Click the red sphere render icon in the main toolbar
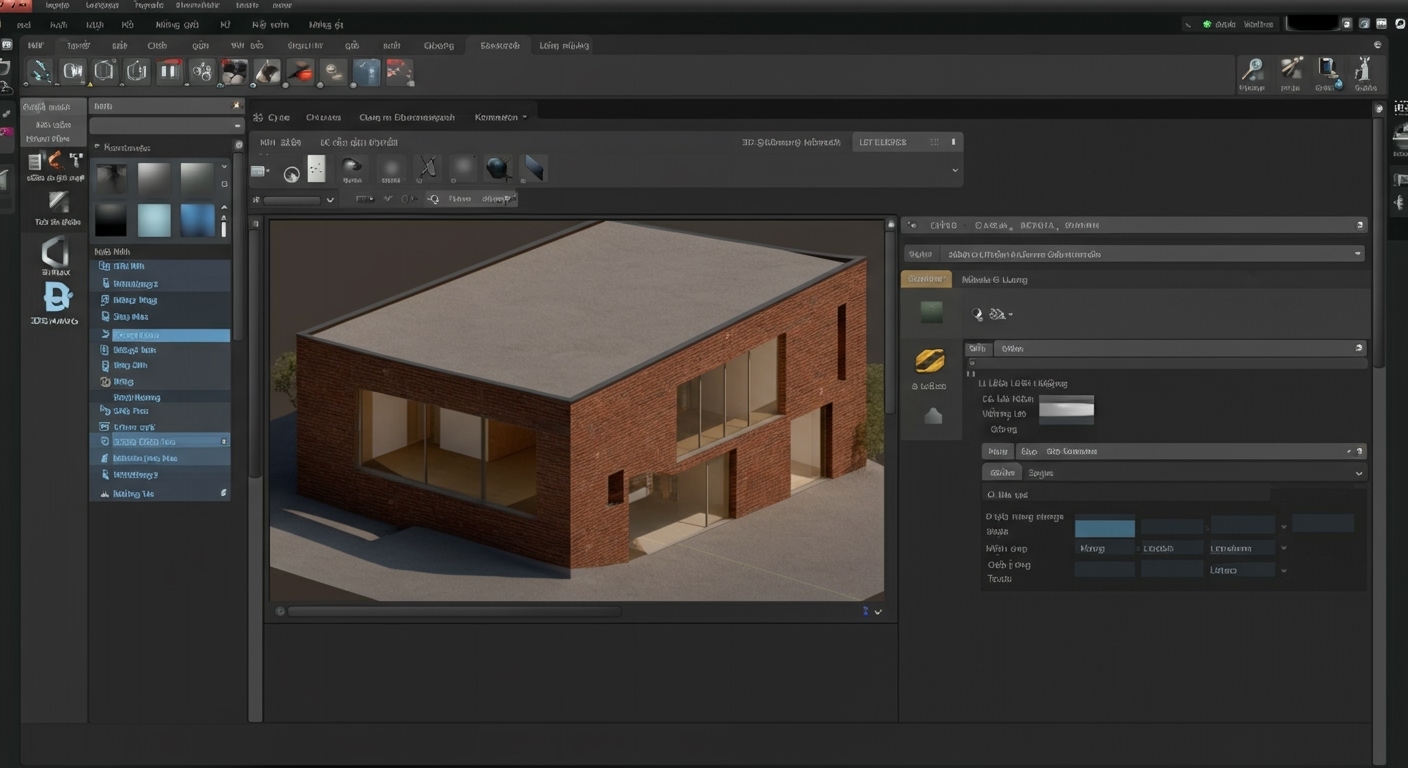The height and width of the screenshot is (768, 1408). point(299,70)
